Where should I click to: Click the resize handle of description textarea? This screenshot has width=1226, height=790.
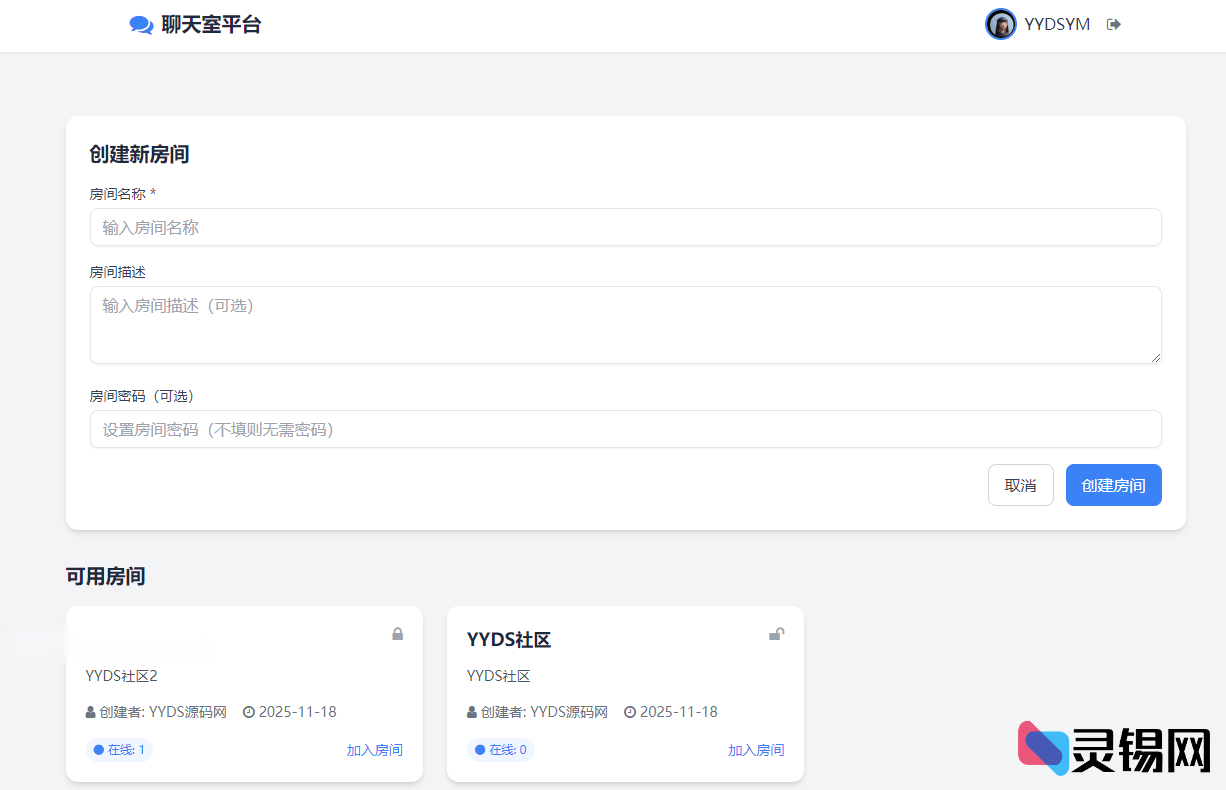coord(1156,358)
